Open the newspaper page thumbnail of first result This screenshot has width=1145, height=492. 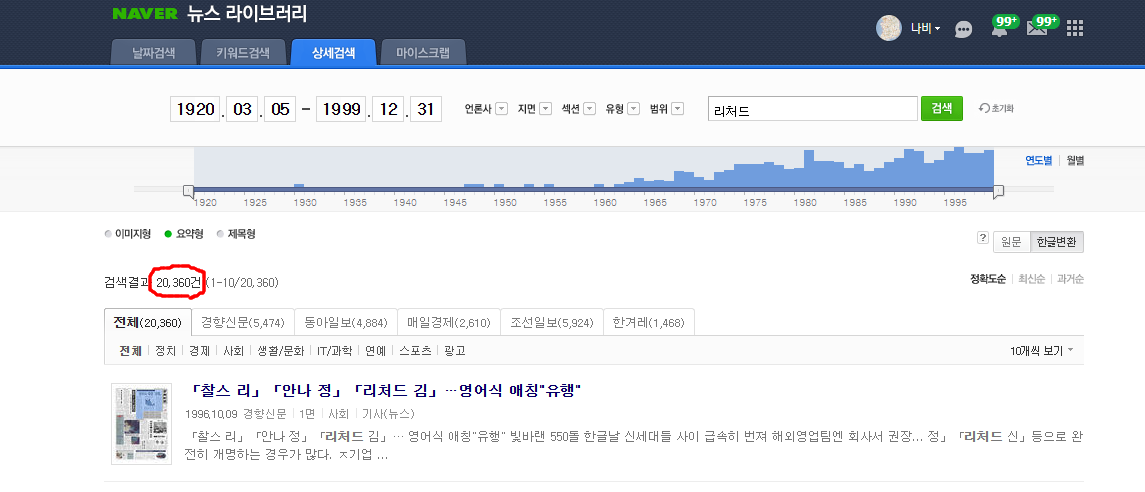142,423
